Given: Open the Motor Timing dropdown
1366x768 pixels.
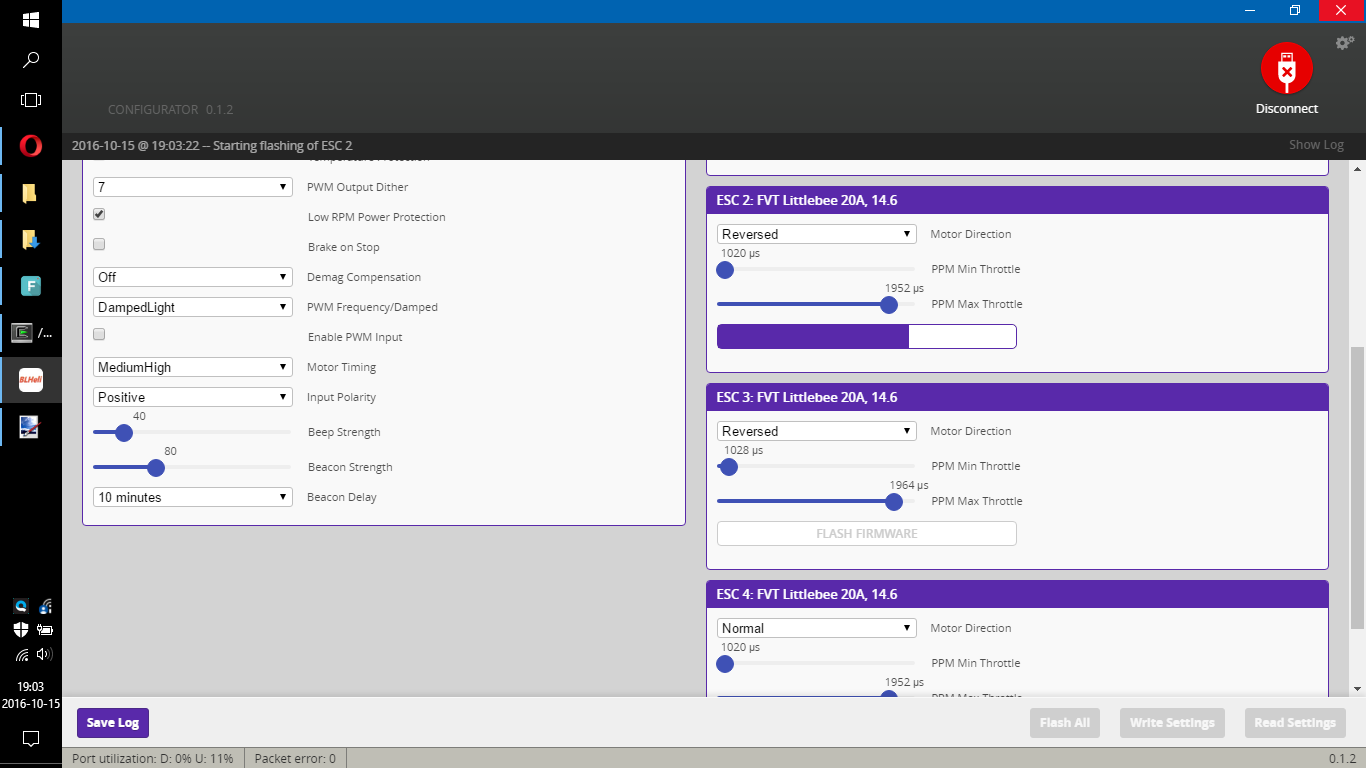Looking at the screenshot, I should pos(193,367).
